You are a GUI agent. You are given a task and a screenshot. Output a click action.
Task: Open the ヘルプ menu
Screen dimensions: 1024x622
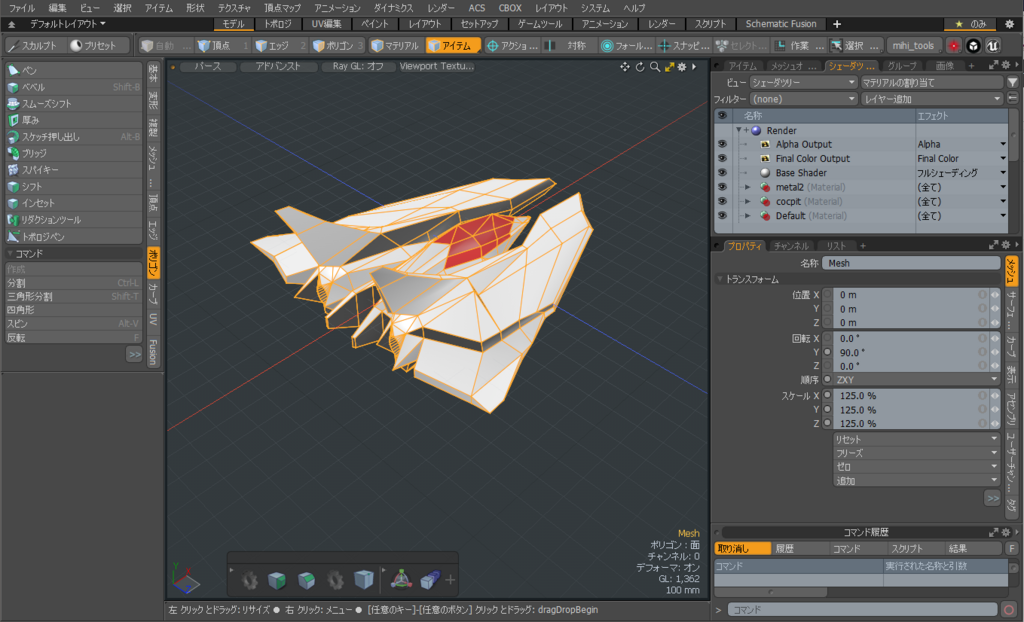(x=634, y=8)
